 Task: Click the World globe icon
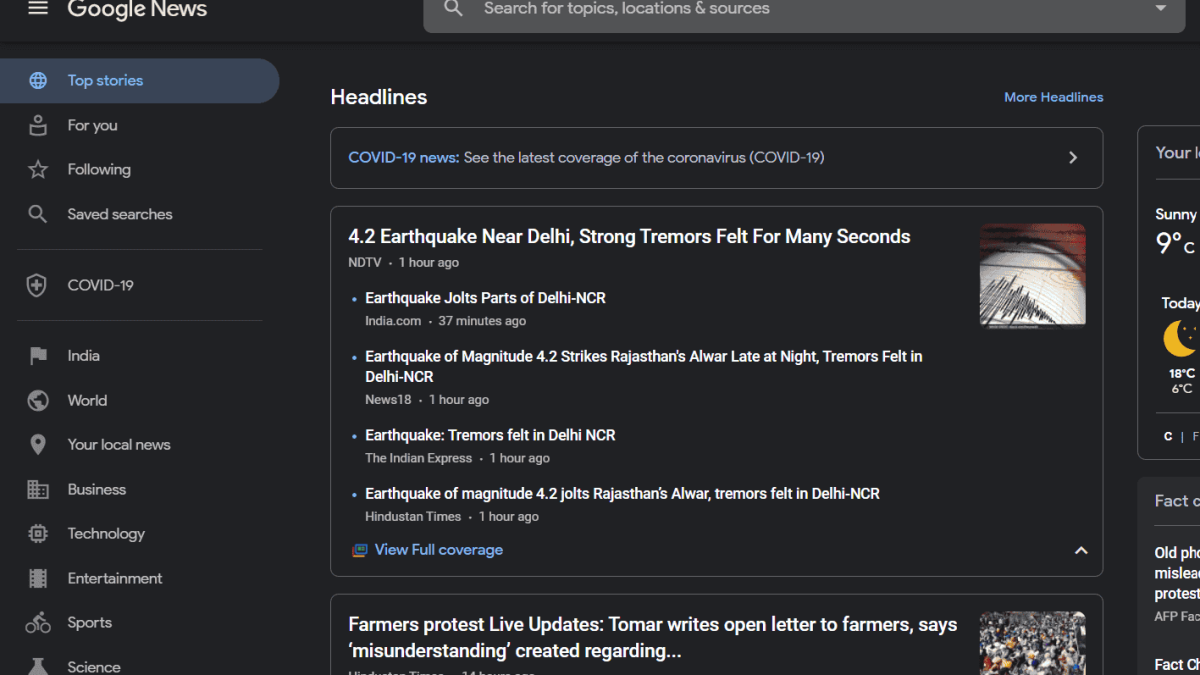coord(38,401)
